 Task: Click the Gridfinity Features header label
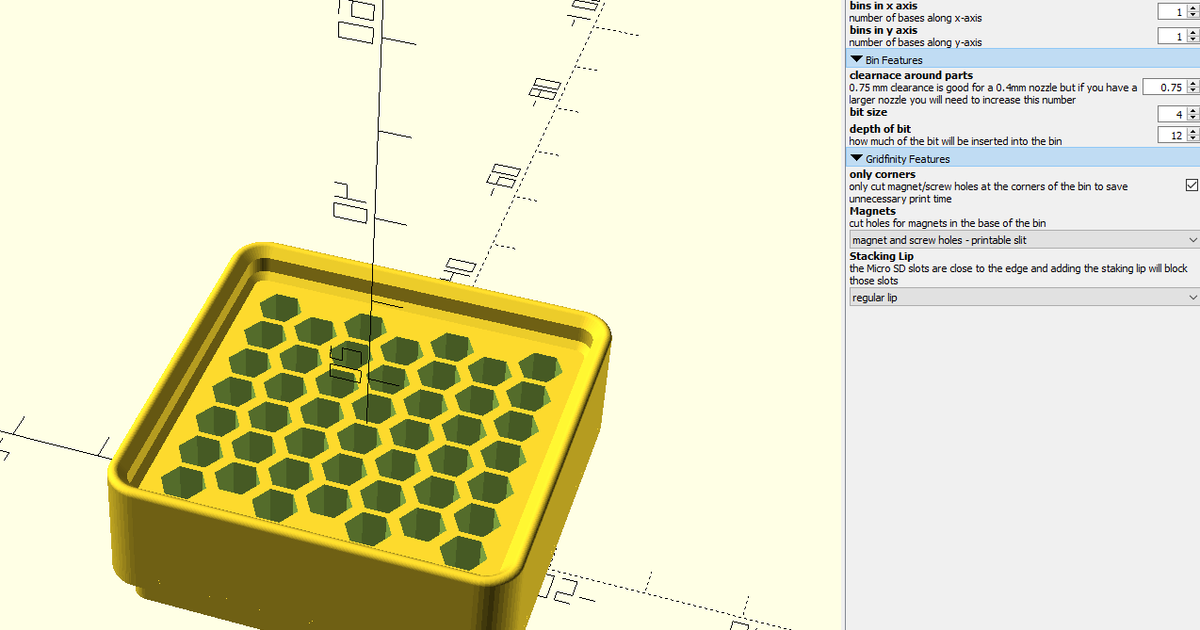905,158
